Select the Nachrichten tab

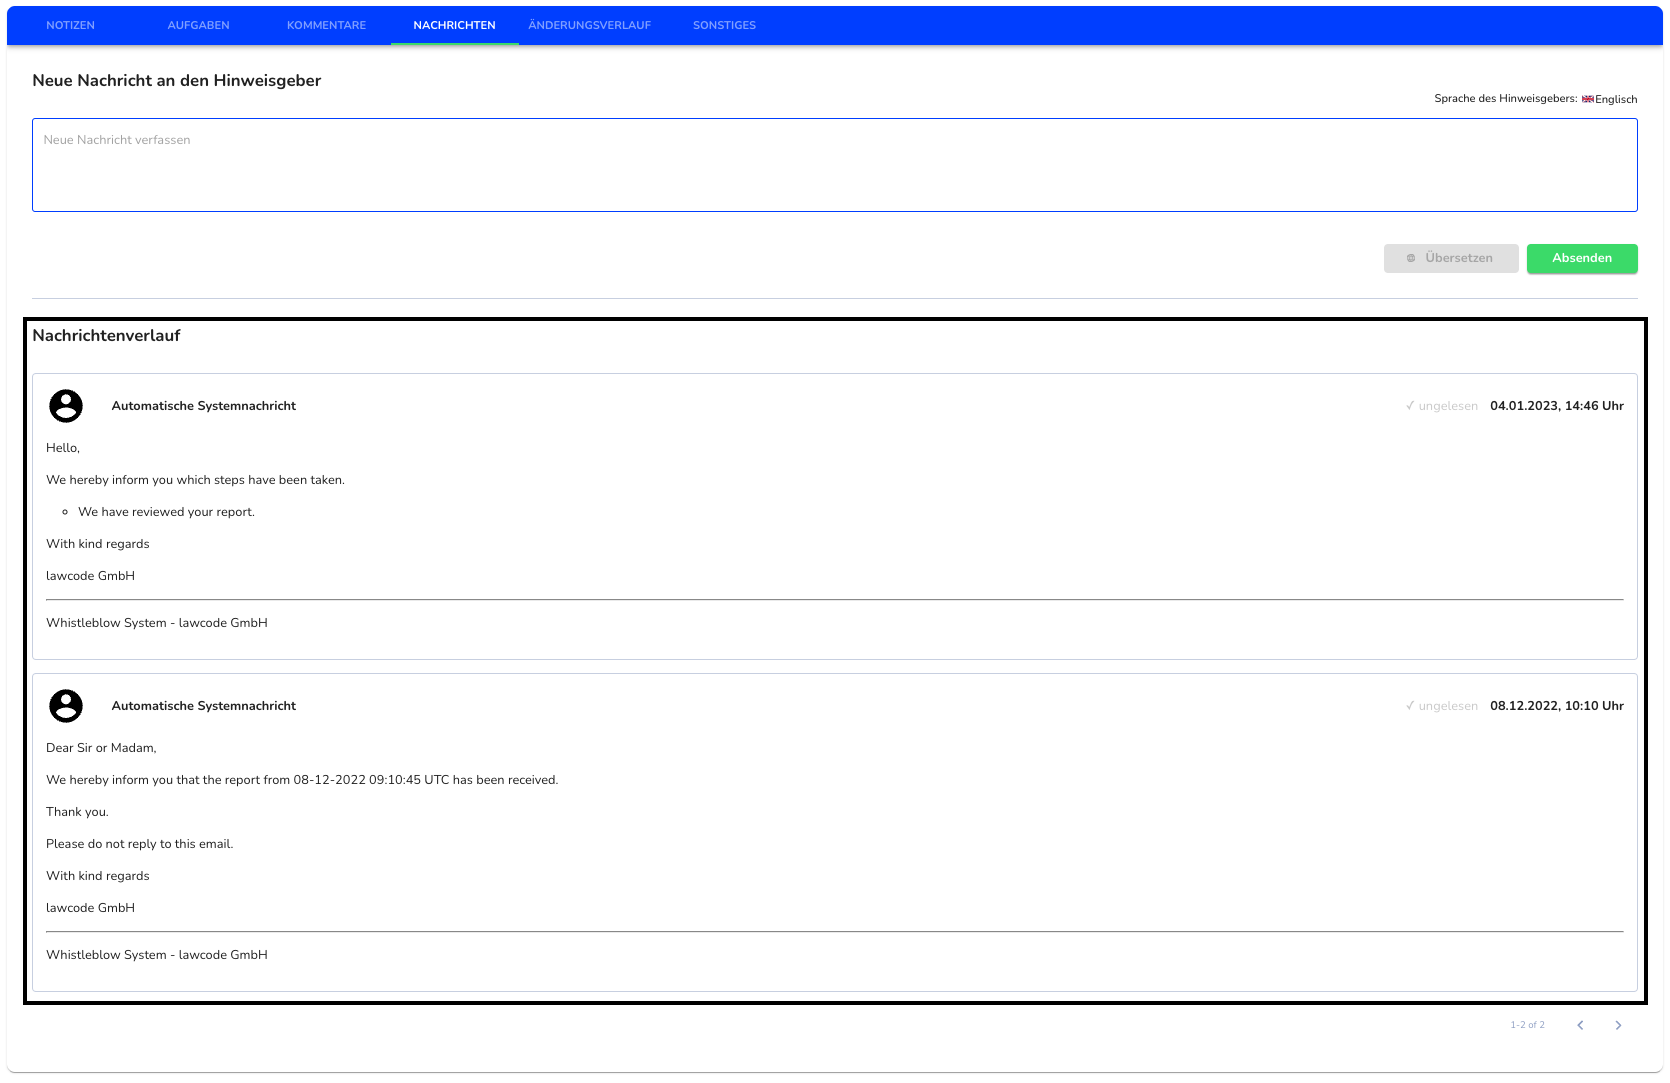coord(454,25)
